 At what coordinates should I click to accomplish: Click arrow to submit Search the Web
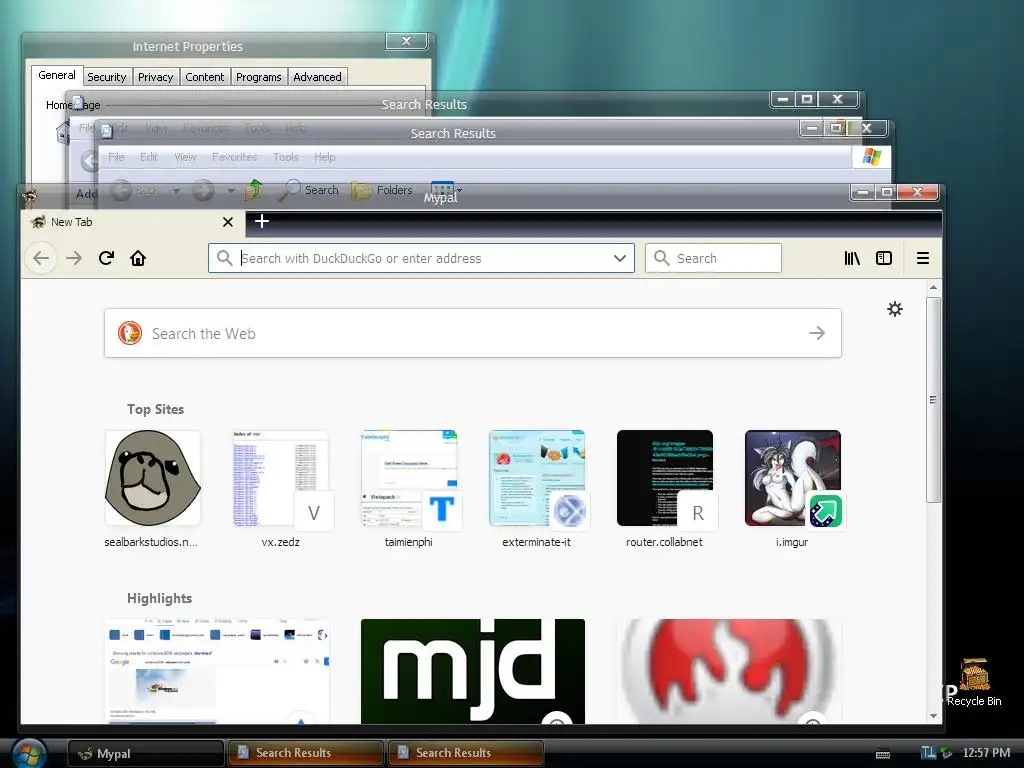(817, 333)
